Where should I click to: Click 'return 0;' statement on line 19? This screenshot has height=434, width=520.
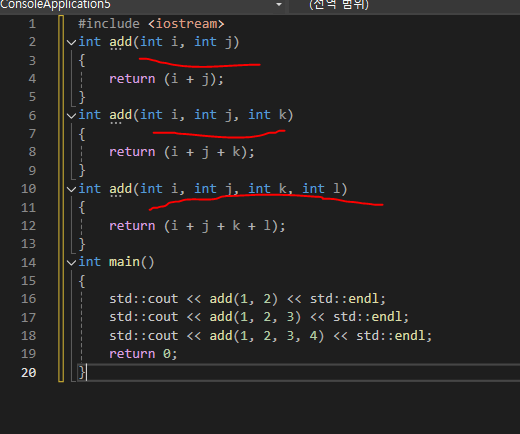(143, 354)
